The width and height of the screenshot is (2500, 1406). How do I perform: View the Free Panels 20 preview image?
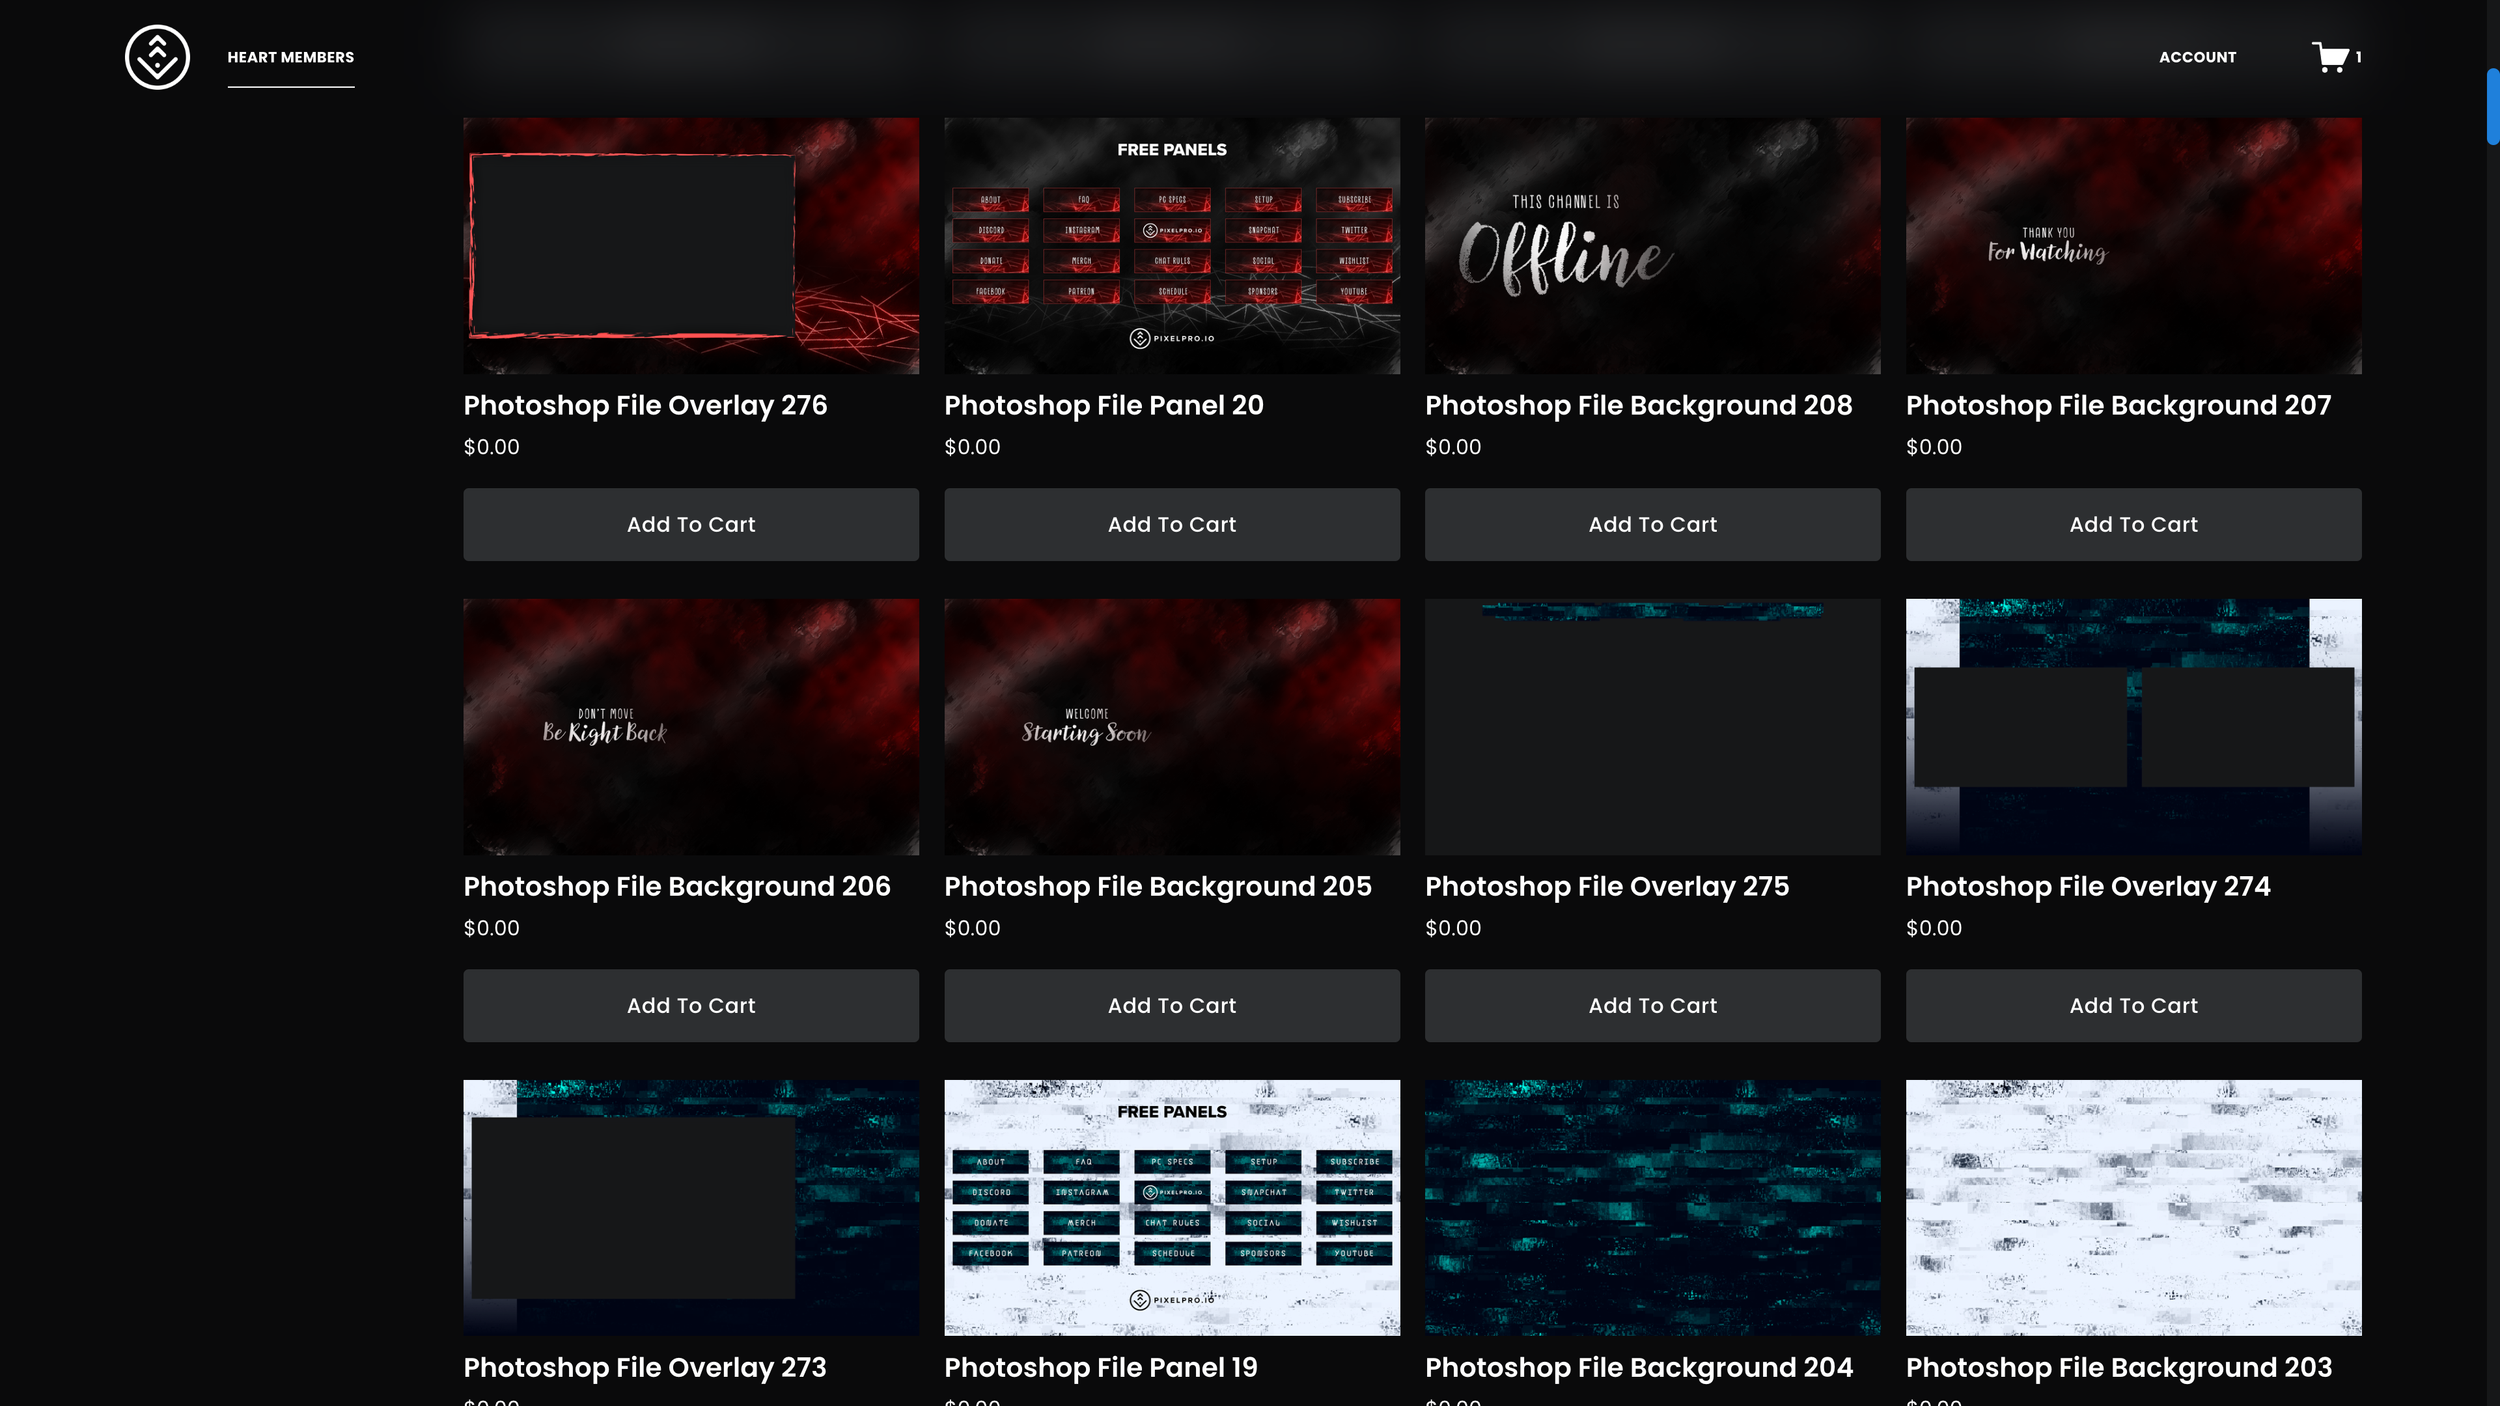point(1172,246)
